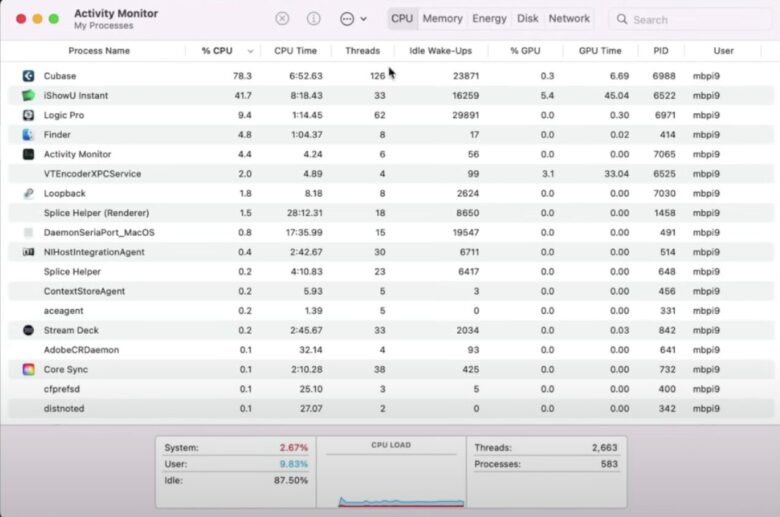Click the CPU Load graph
This screenshot has width=780, height=517.
(x=391, y=475)
